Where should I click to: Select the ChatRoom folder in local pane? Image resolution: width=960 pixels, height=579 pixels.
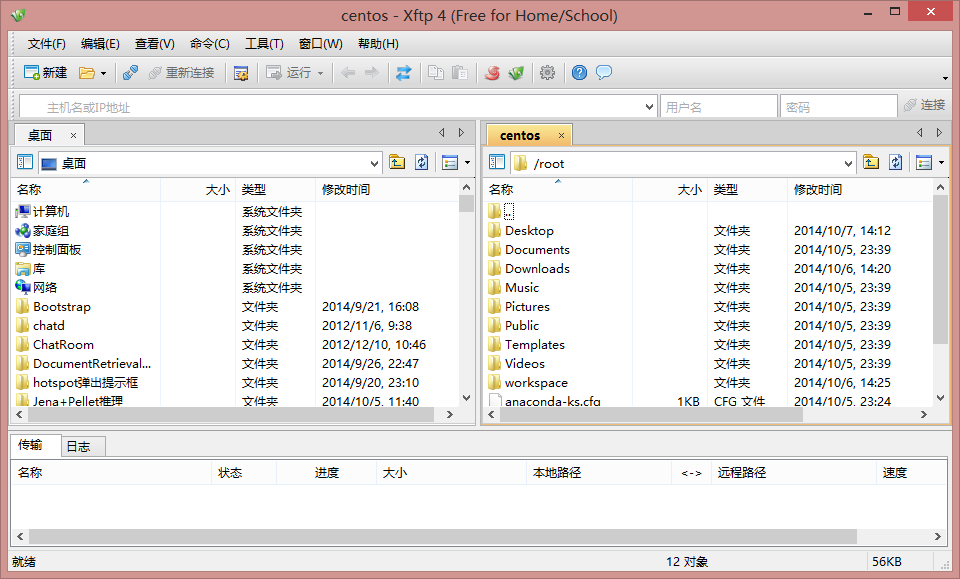(63, 345)
